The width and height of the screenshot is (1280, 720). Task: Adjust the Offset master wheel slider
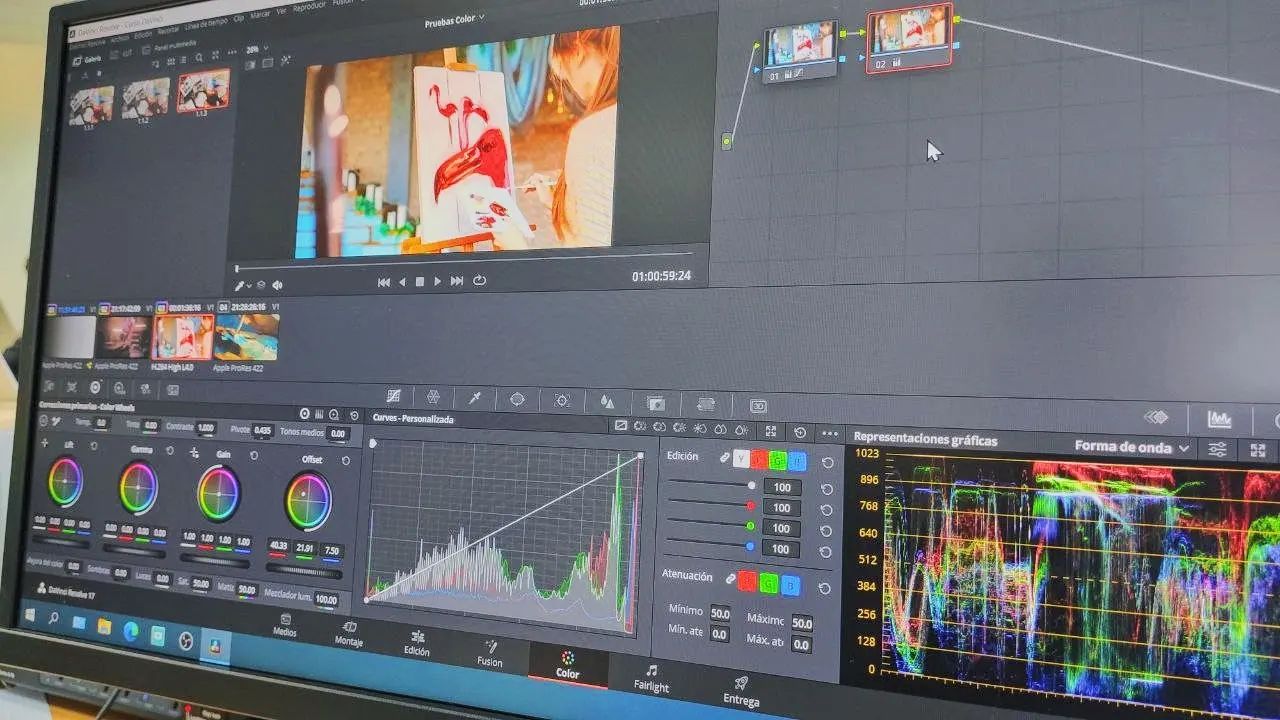(304, 572)
